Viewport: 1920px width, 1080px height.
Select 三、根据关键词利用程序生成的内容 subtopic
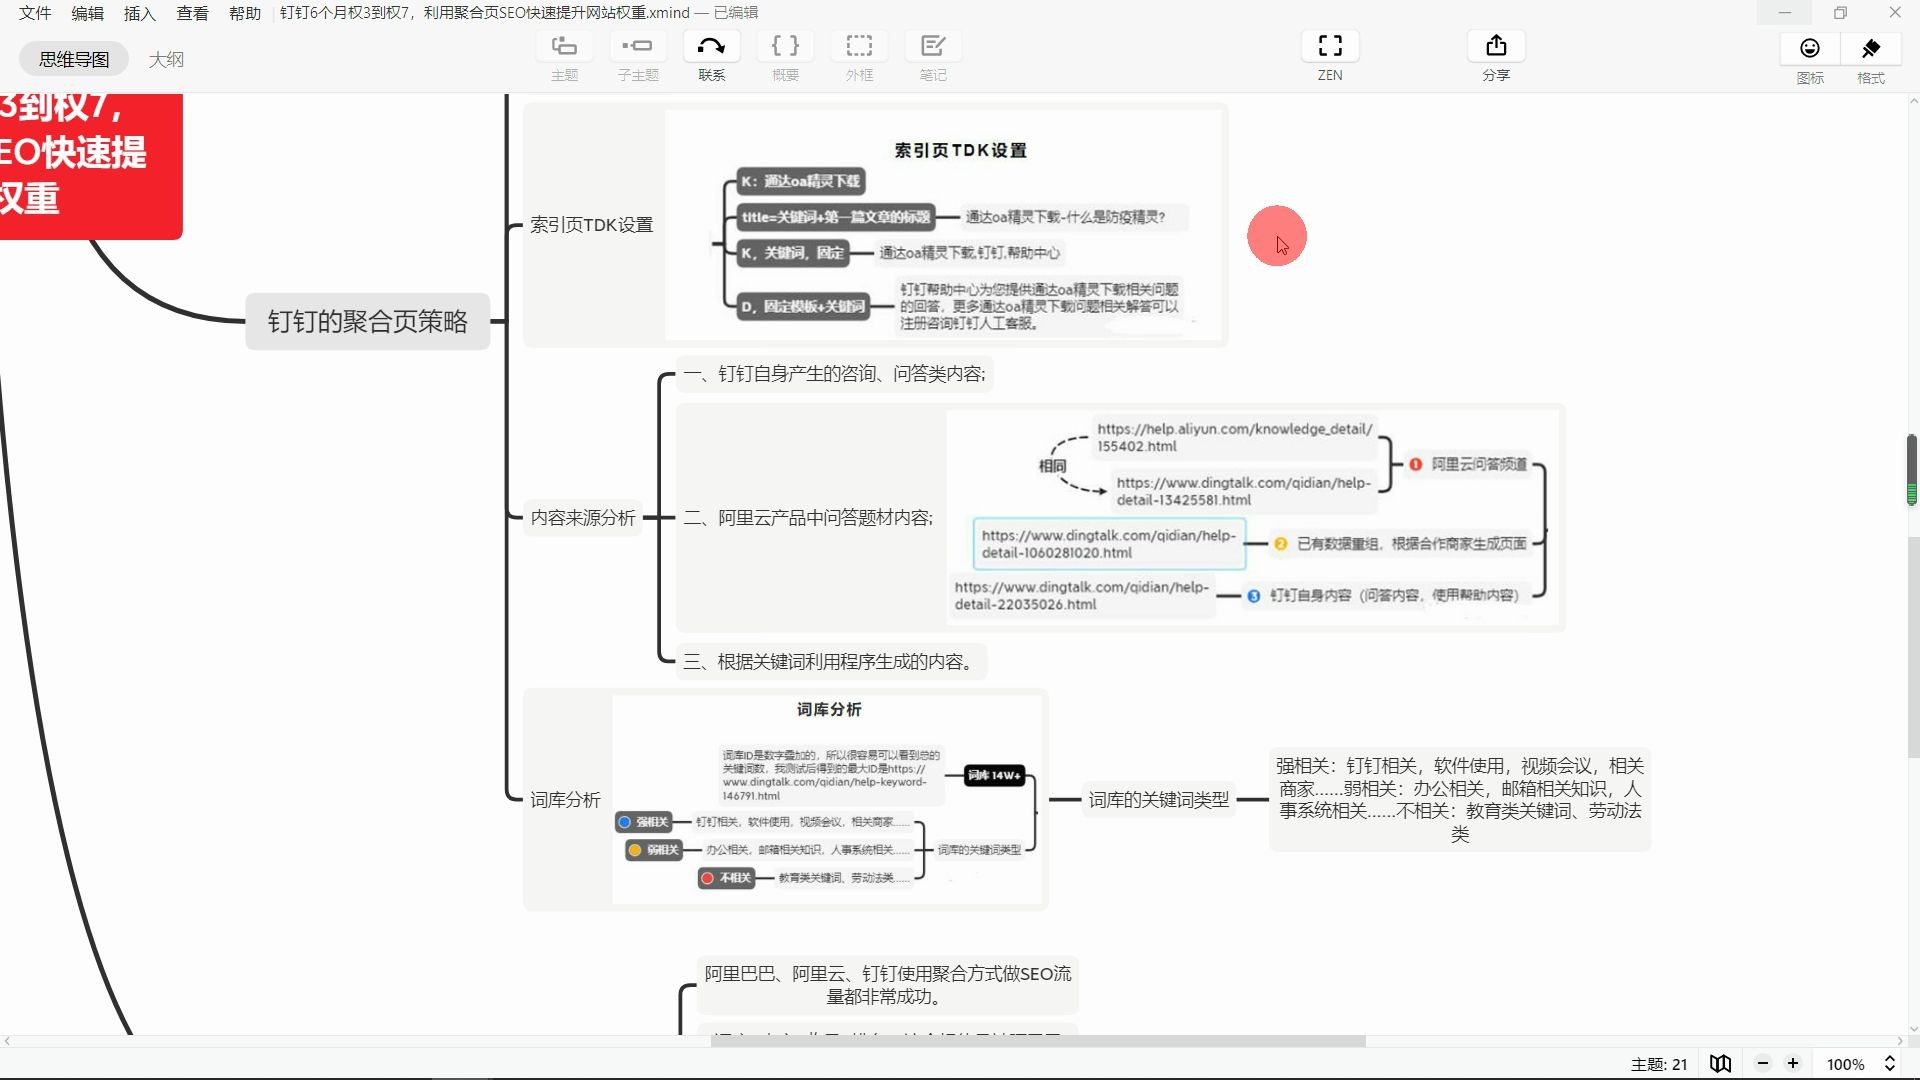pos(832,661)
